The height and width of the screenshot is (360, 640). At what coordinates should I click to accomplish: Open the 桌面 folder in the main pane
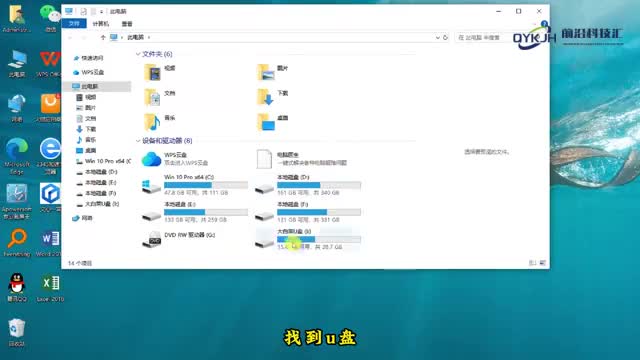pos(266,122)
